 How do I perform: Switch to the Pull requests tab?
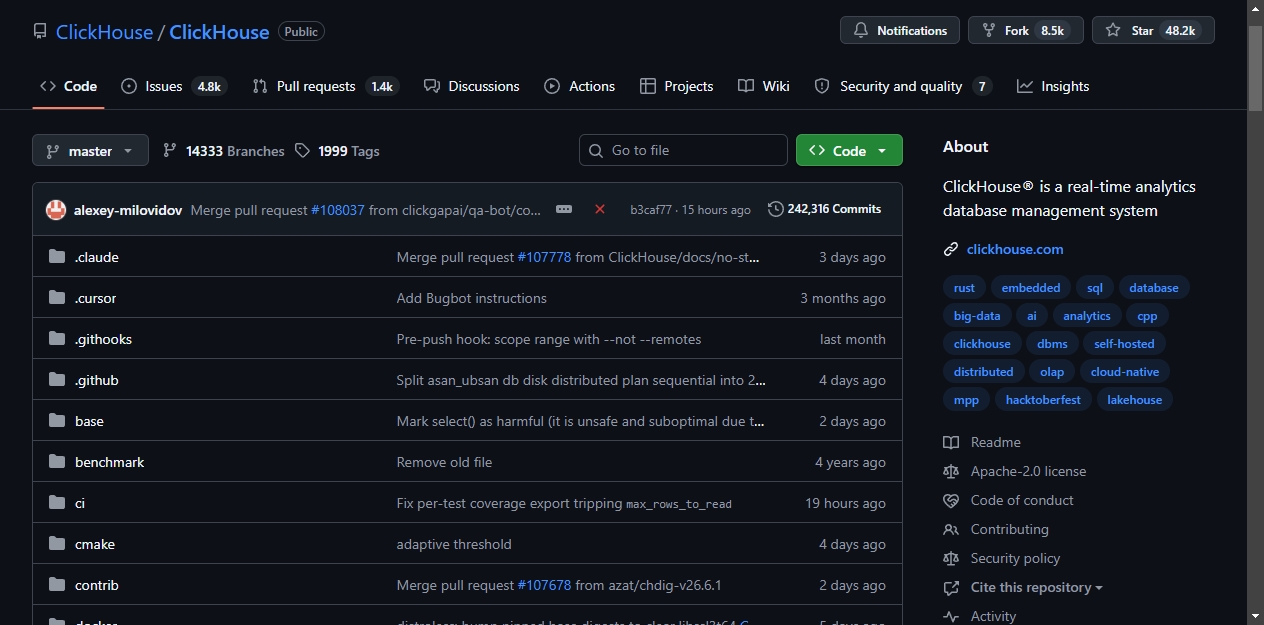[x=325, y=86]
